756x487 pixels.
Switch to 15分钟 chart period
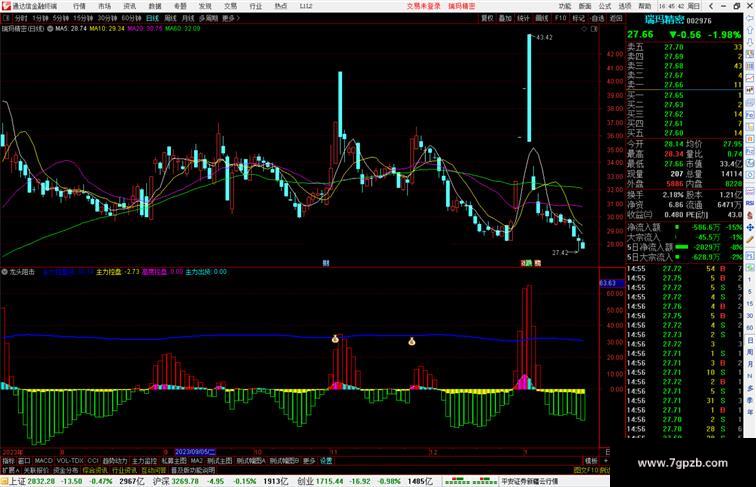(83, 18)
